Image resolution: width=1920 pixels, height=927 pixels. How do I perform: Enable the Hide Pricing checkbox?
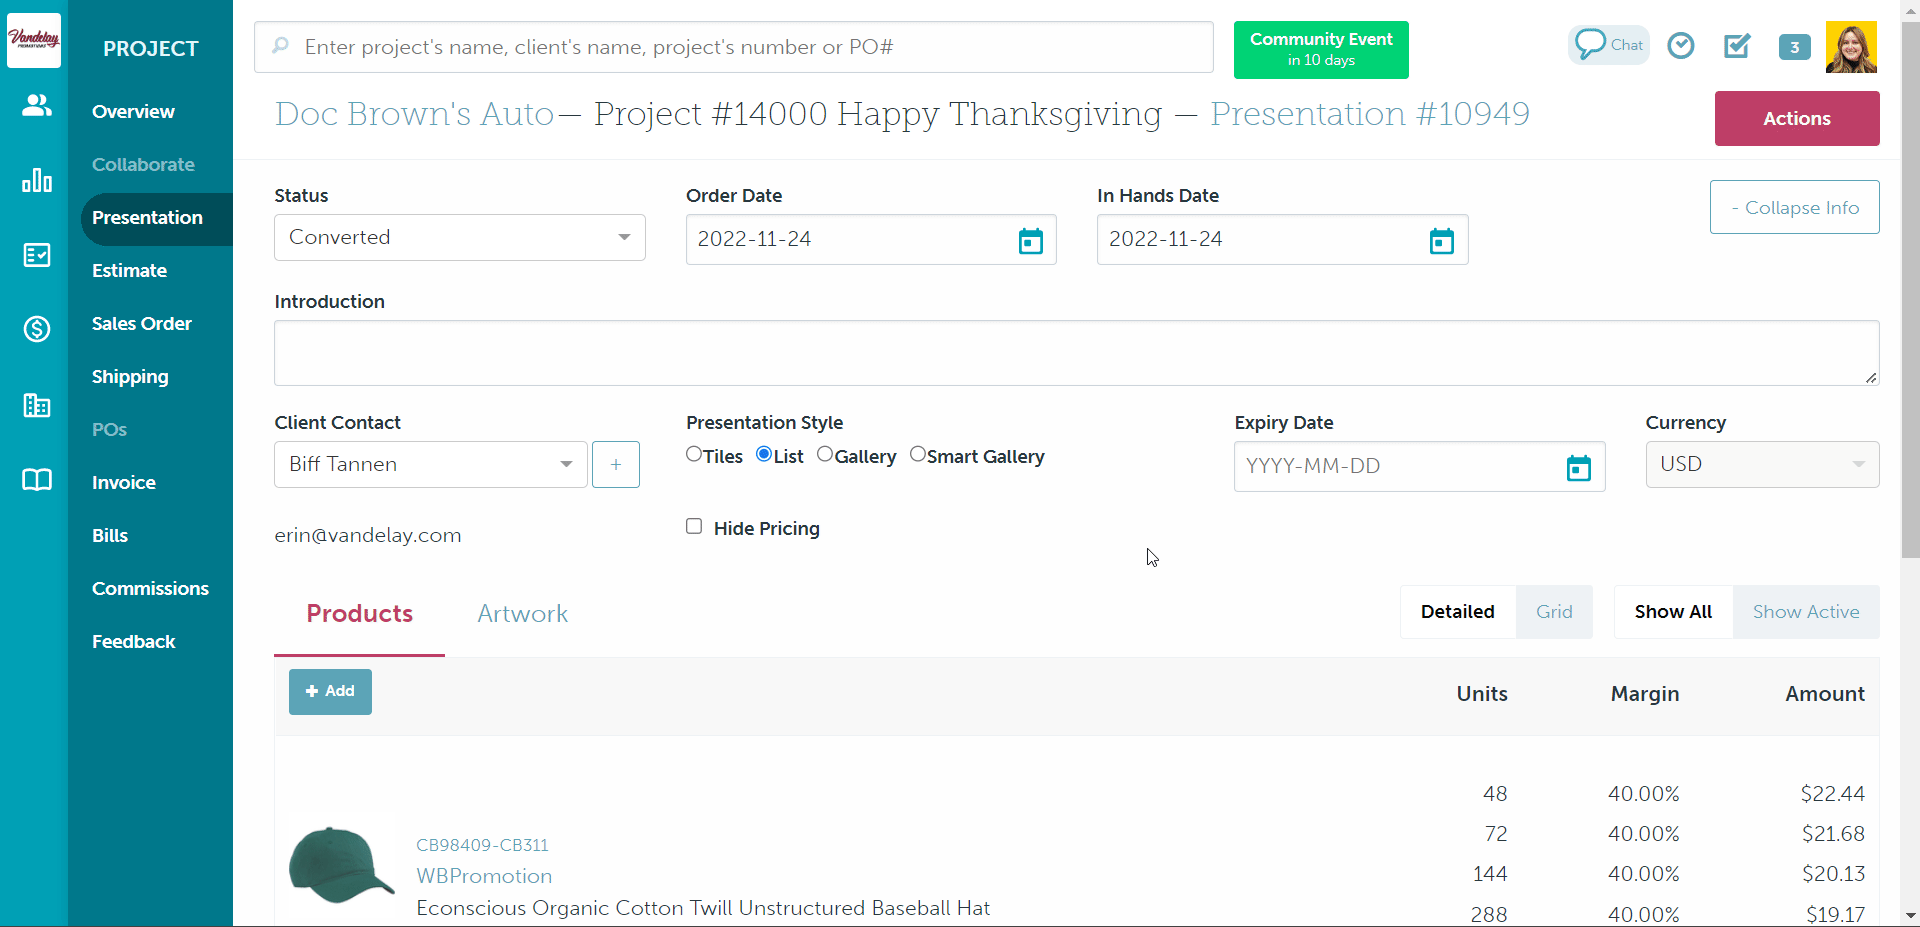coord(694,527)
